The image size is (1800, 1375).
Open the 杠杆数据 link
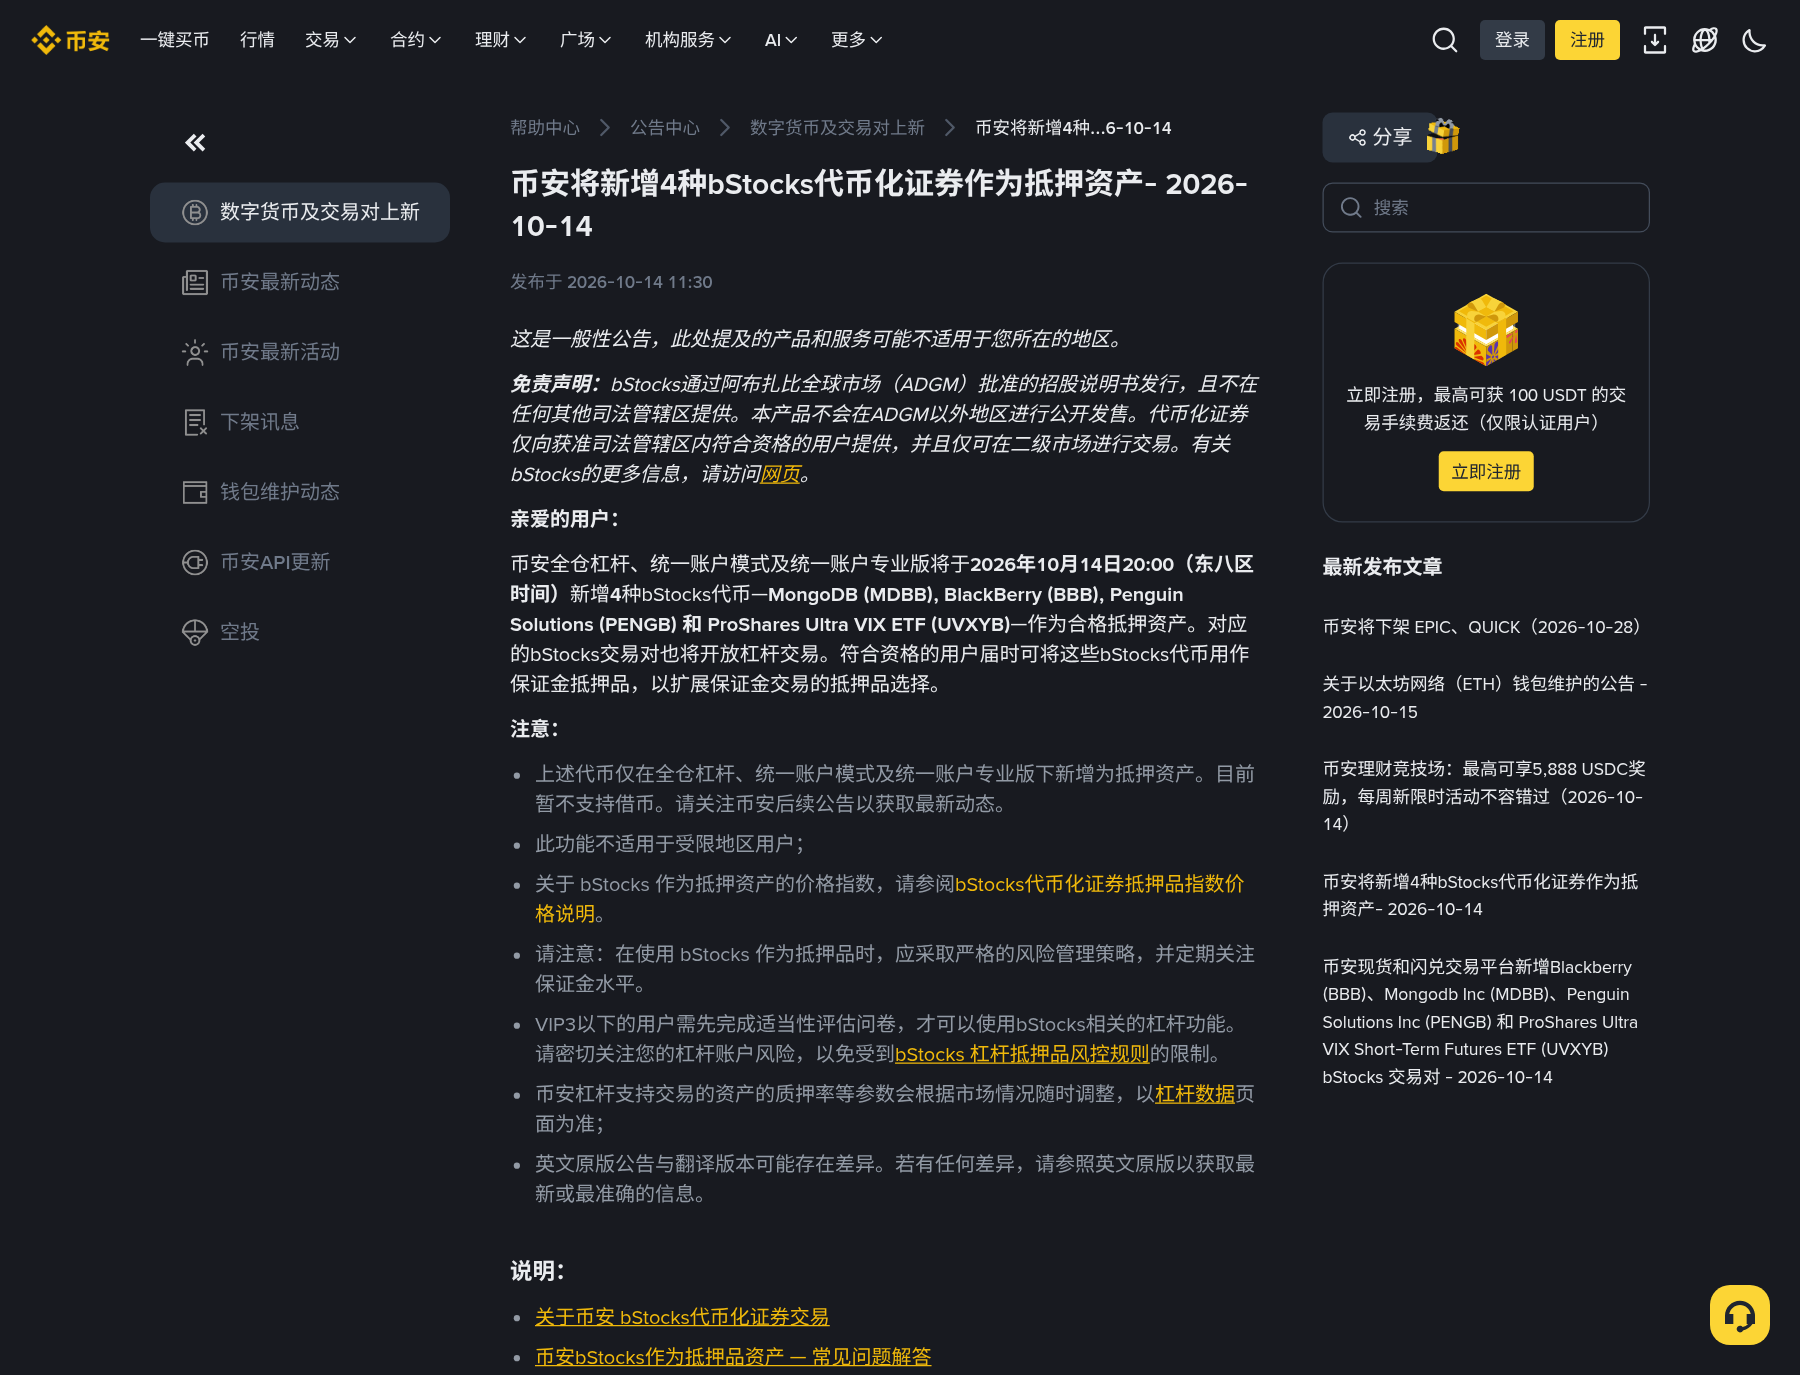pos(1195,1094)
